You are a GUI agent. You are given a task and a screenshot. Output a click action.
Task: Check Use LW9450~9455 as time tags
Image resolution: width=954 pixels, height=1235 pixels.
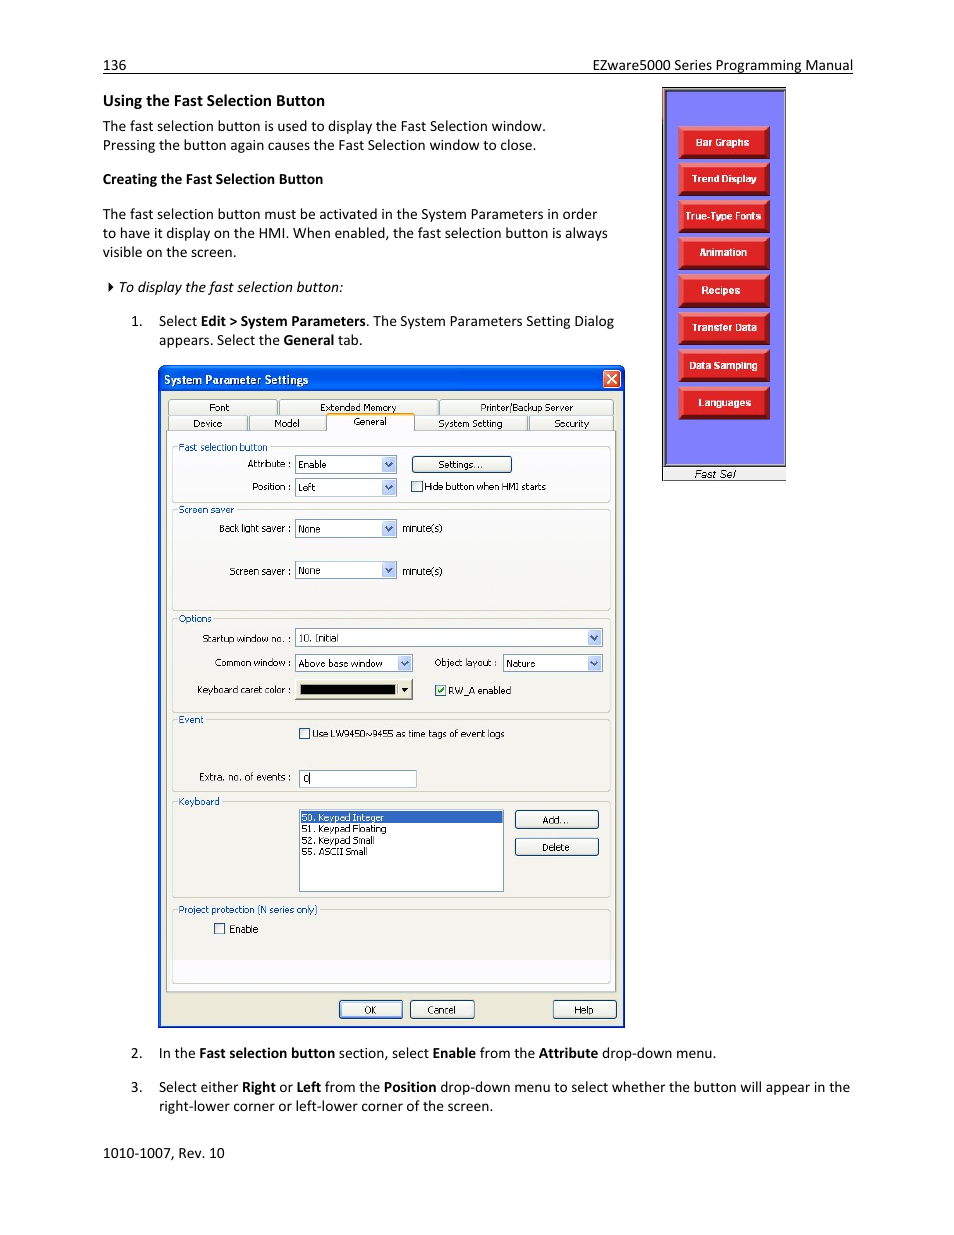tap(305, 733)
